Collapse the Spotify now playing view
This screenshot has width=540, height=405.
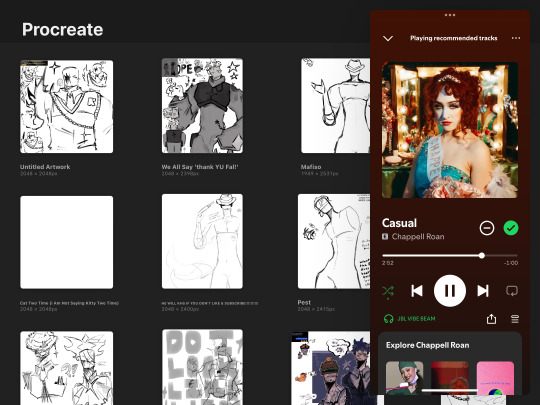[x=388, y=38]
